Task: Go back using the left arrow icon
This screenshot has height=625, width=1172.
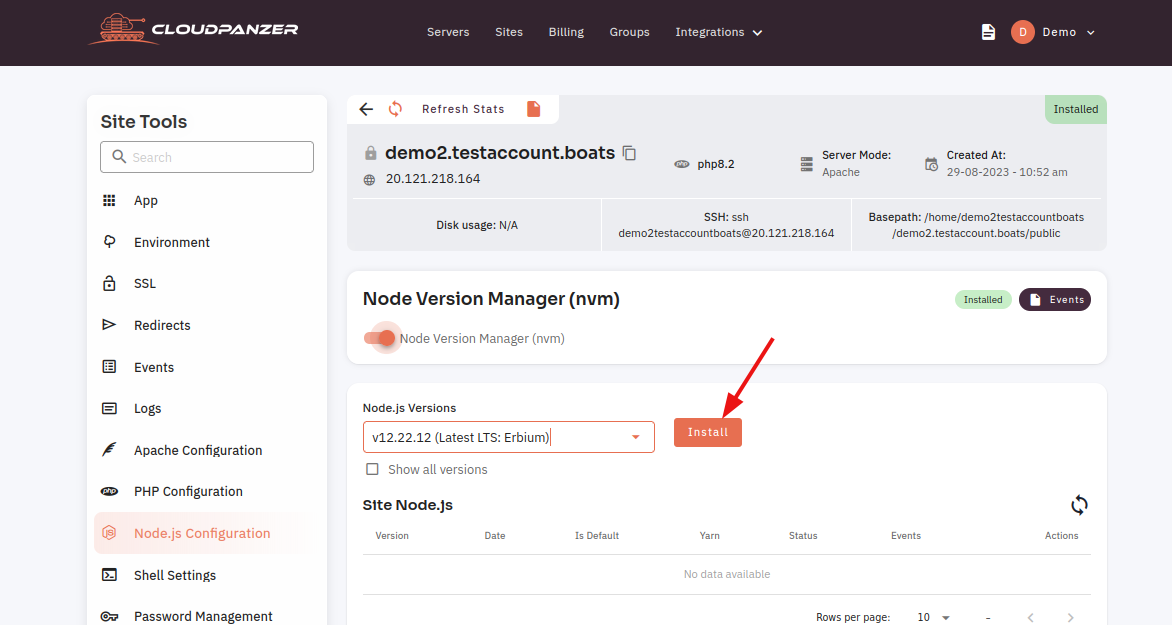Action: [x=366, y=109]
